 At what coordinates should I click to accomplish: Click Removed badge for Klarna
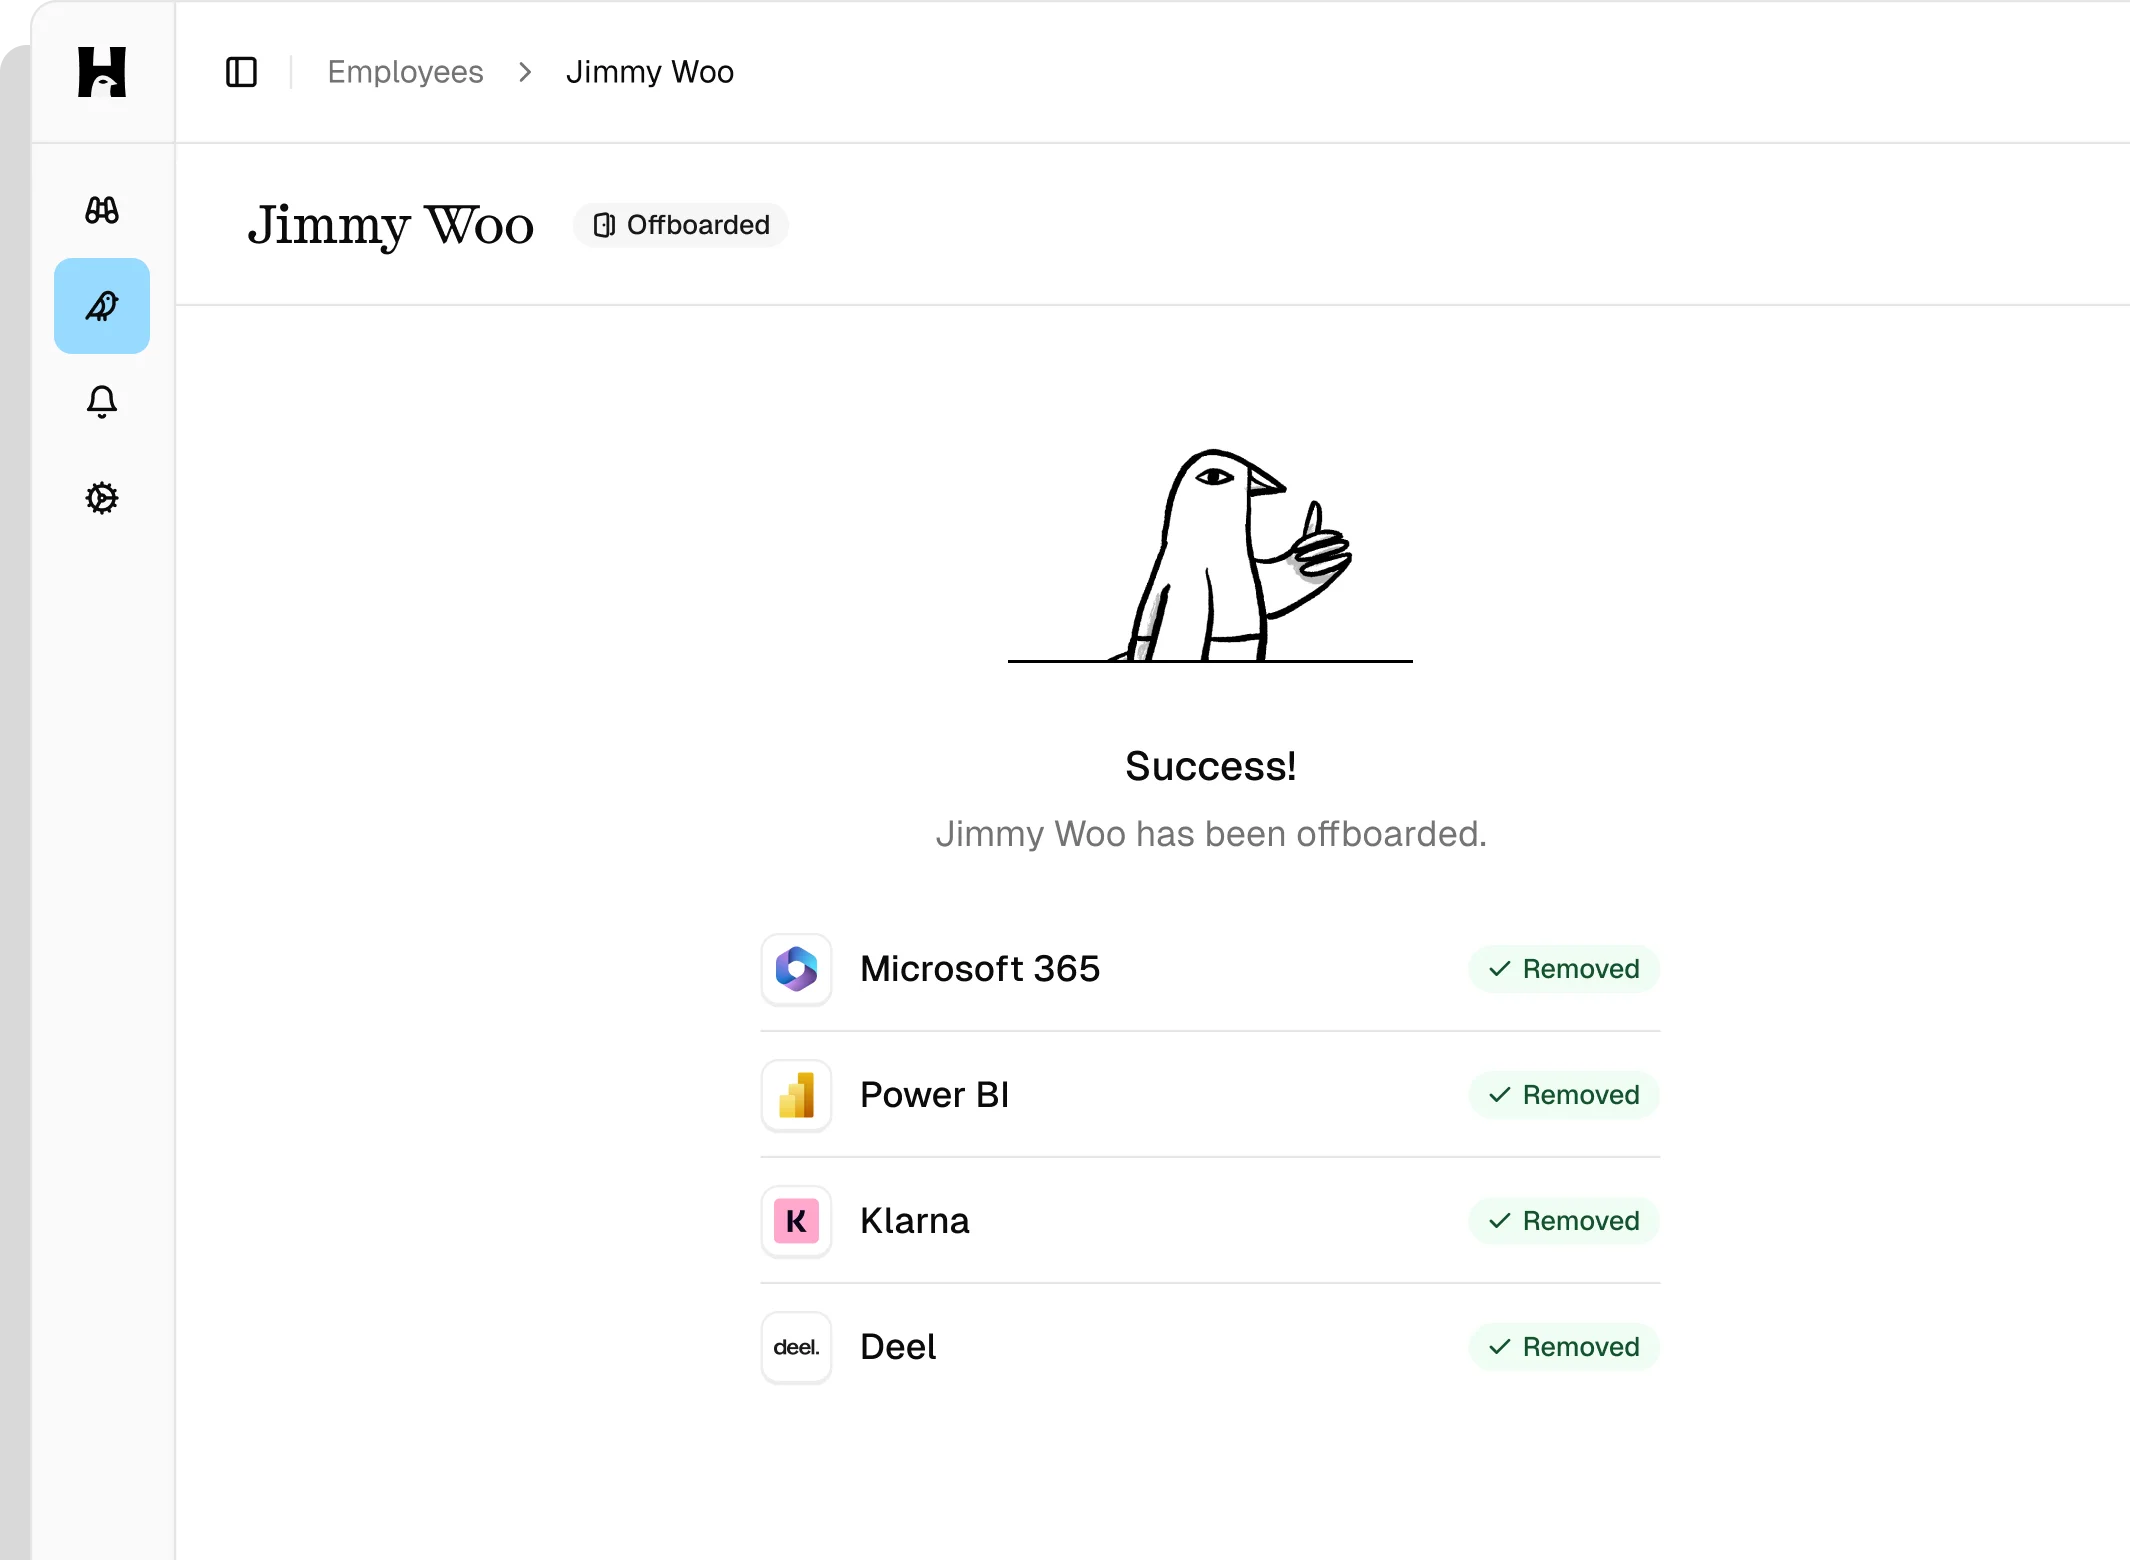(x=1564, y=1221)
